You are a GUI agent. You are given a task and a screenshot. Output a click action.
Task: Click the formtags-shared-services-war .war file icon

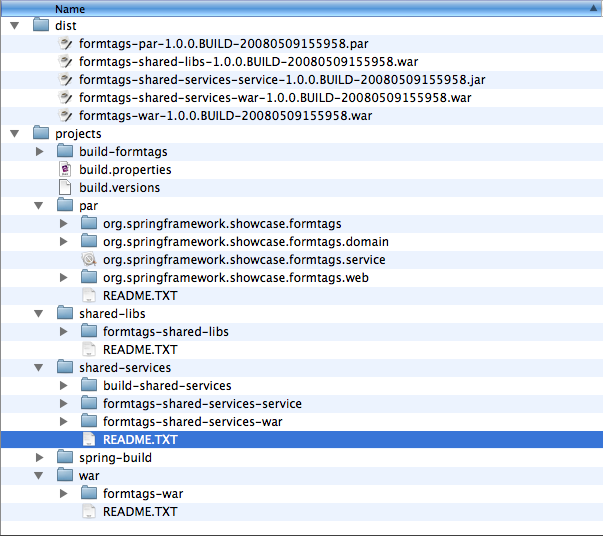65,98
